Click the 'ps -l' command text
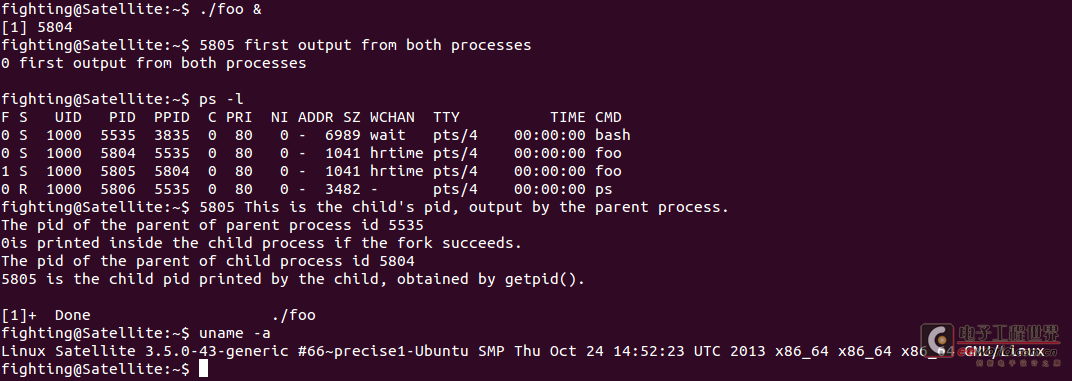The image size is (1072, 381). click(x=221, y=99)
